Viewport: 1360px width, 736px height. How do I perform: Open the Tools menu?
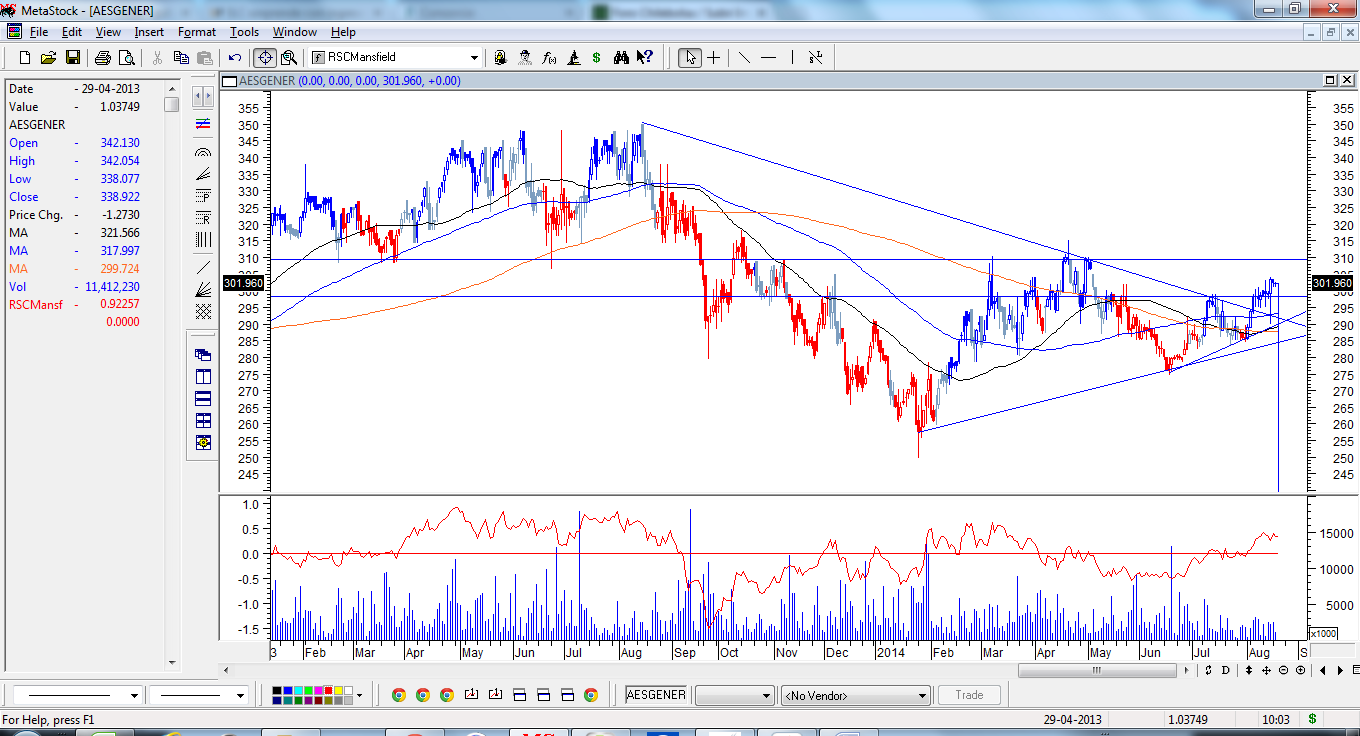point(244,32)
